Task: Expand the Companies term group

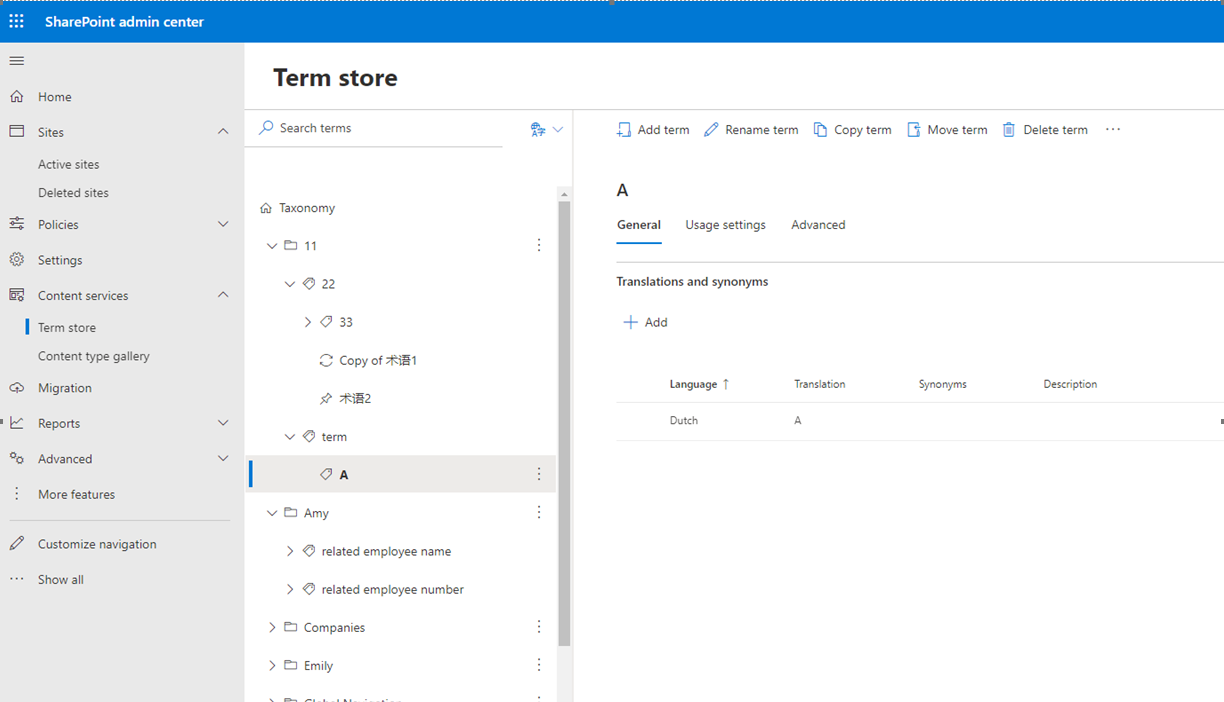Action: pos(272,627)
